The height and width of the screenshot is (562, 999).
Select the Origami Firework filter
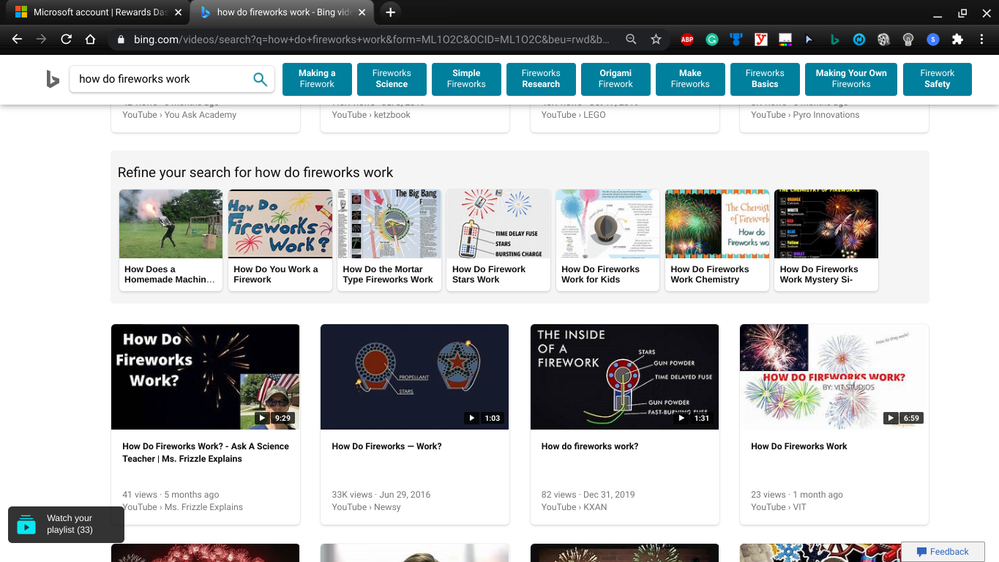[x=615, y=79]
